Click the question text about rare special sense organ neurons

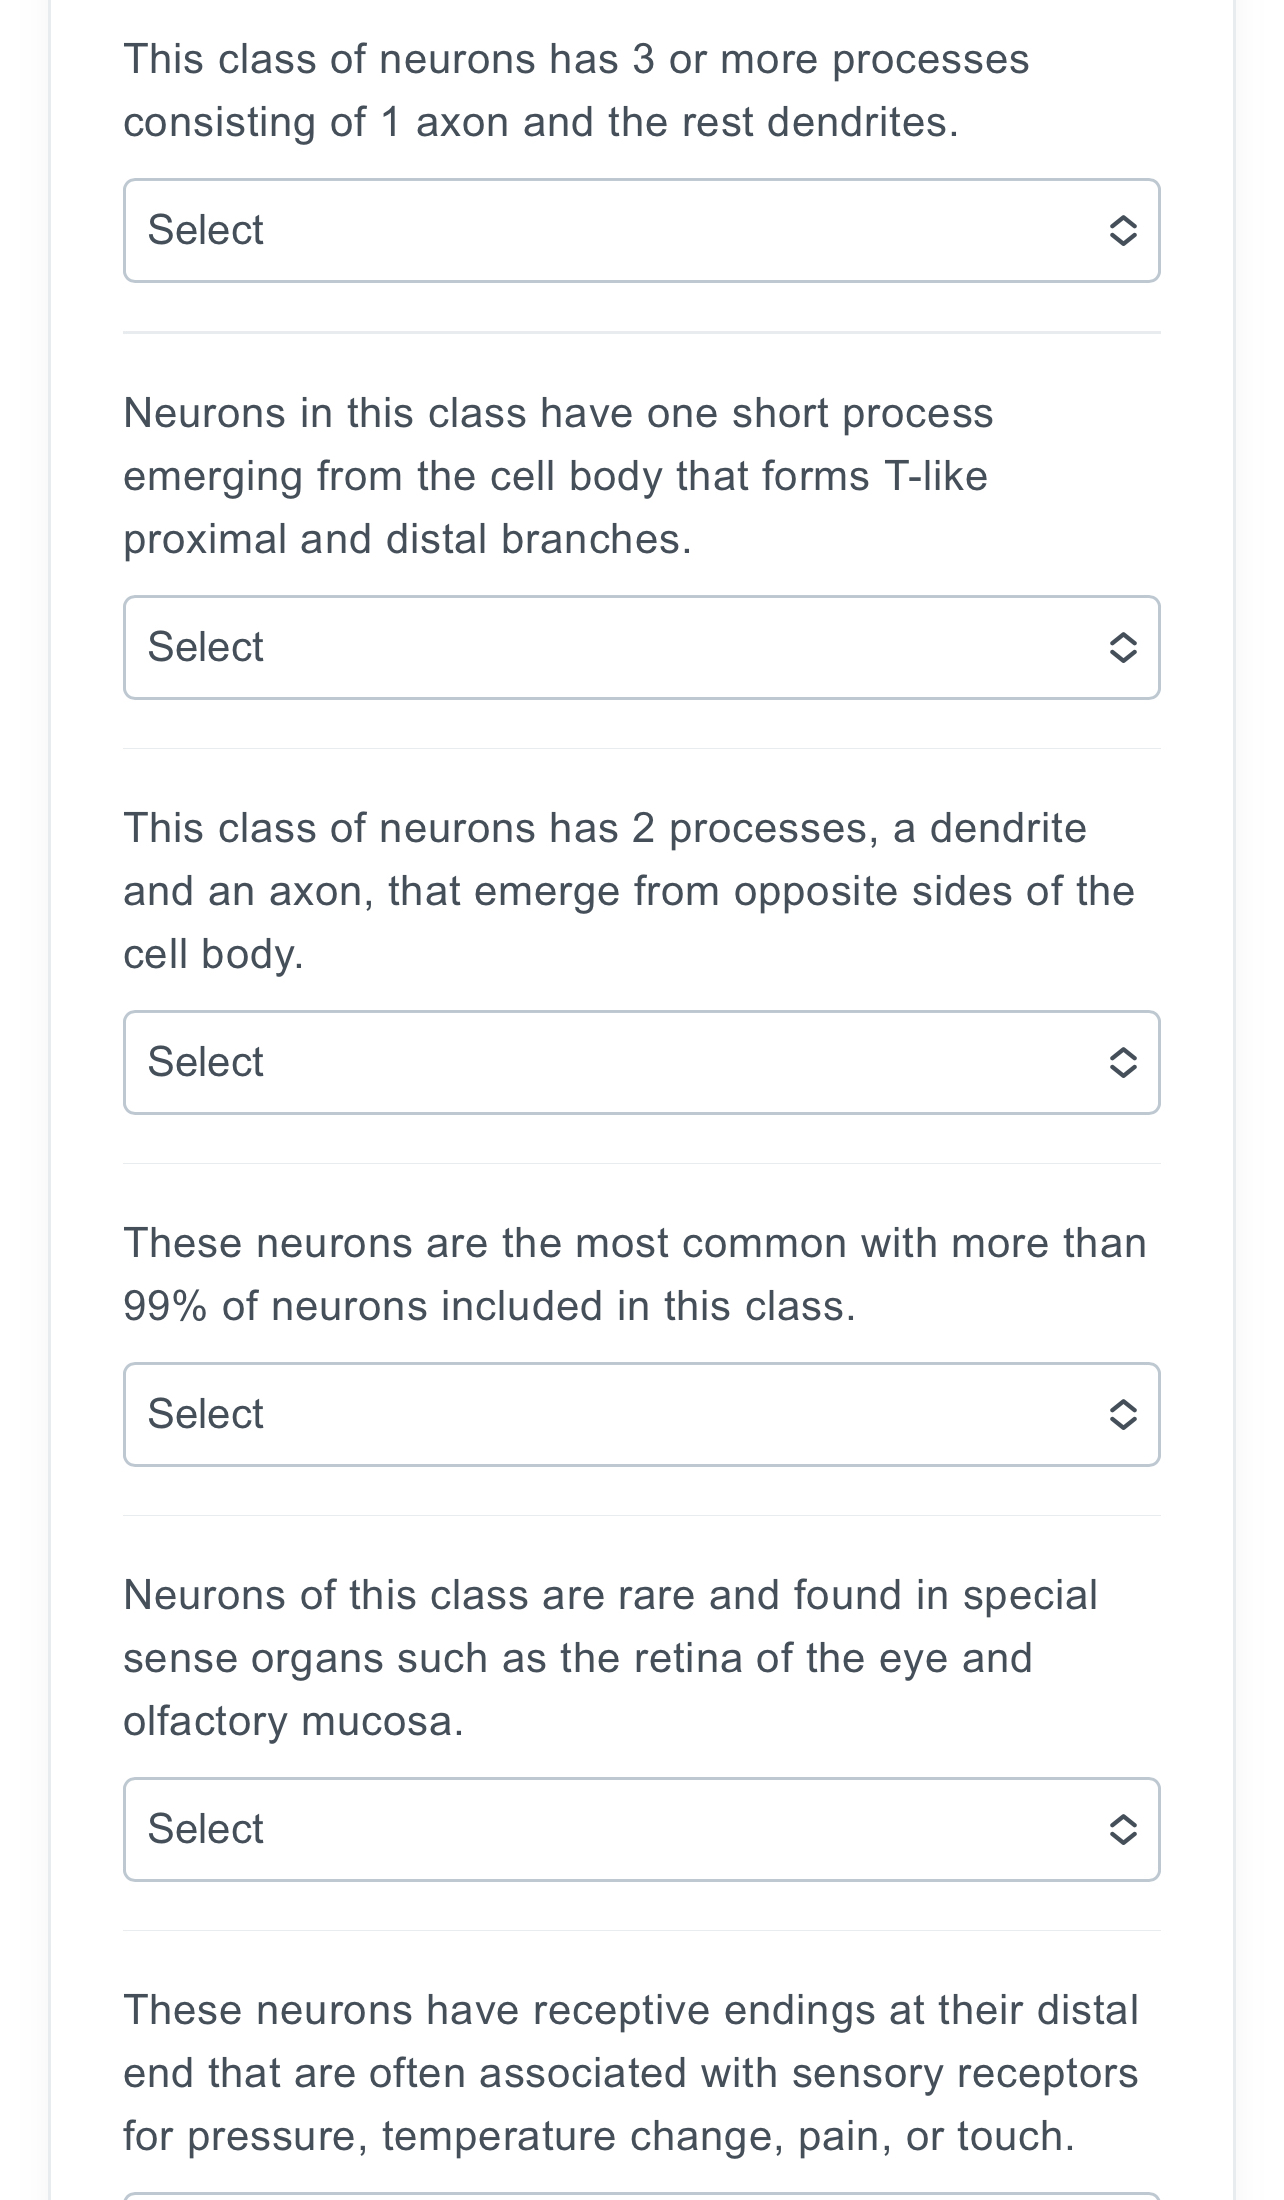609,1658
